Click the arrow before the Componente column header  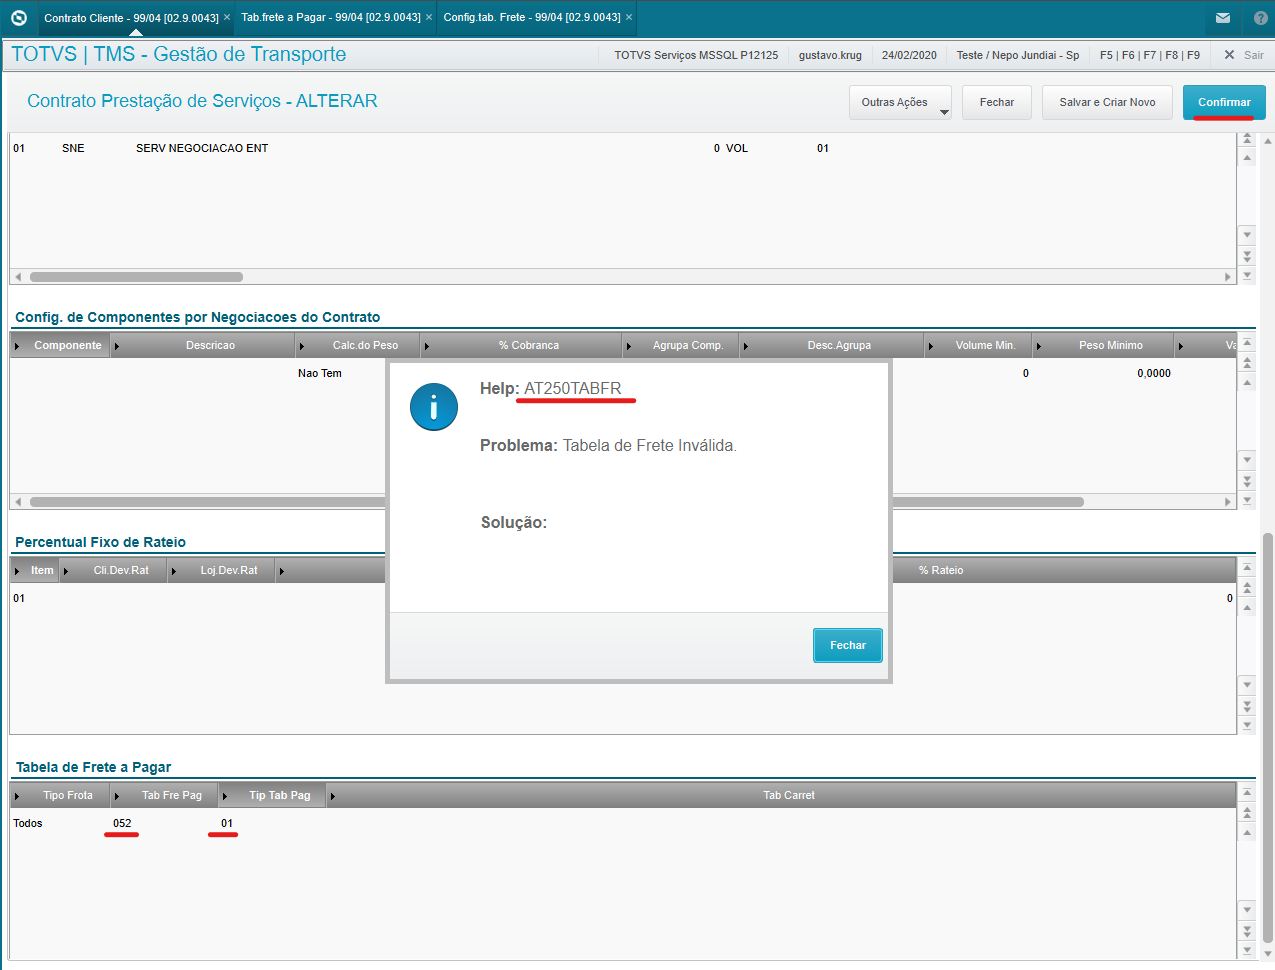pyautogui.click(x=17, y=346)
